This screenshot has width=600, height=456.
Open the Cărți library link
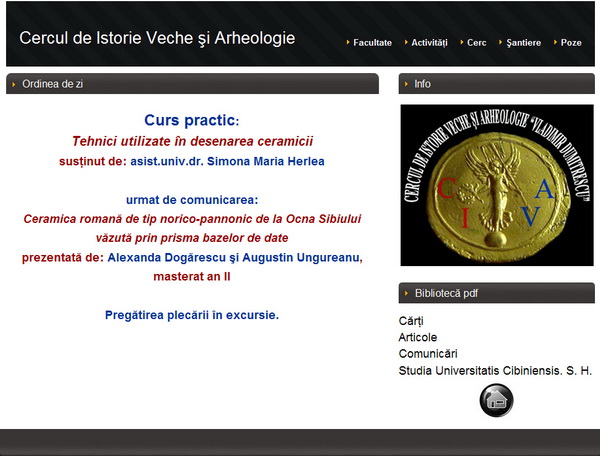click(411, 321)
